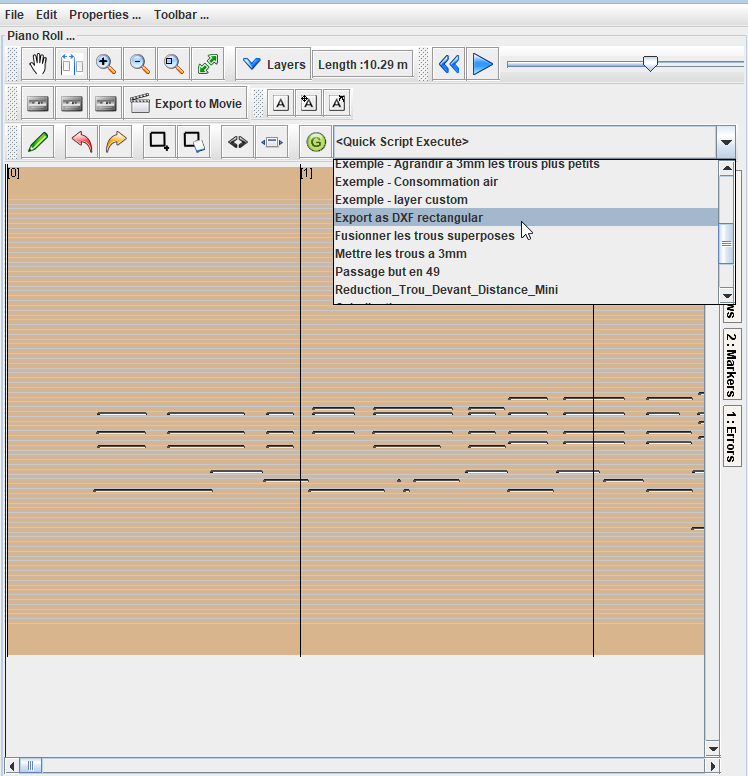The height and width of the screenshot is (776, 748).
Task: Click the playback speed slider handle
Action: (x=650, y=64)
